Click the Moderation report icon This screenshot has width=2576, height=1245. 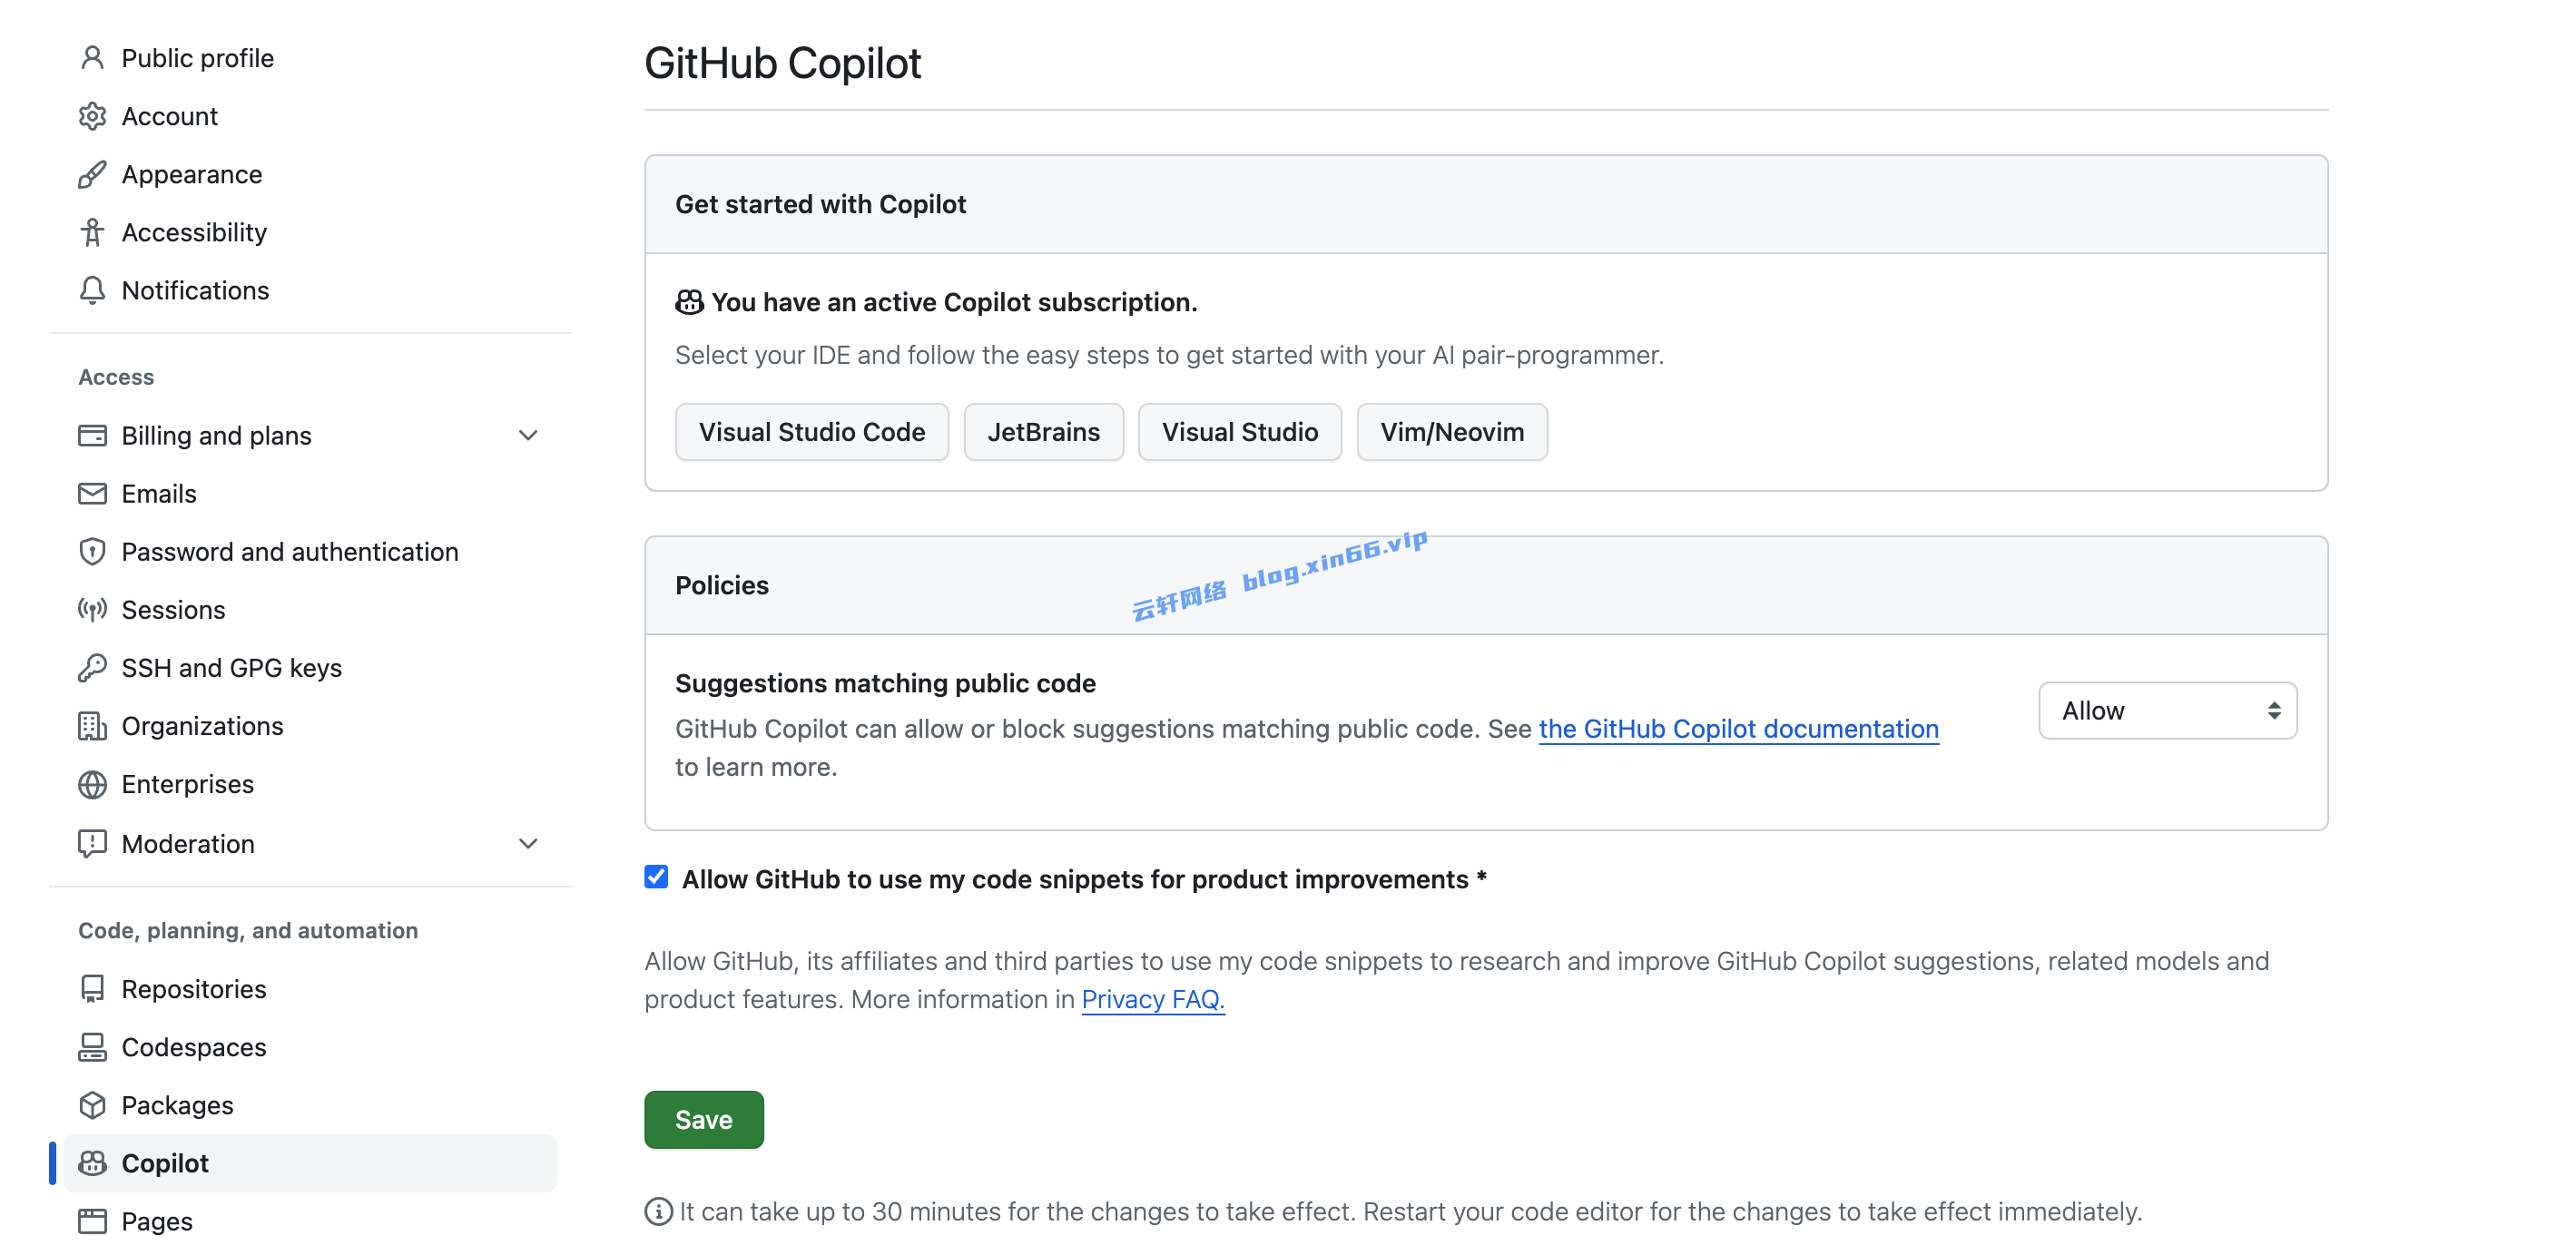92,843
